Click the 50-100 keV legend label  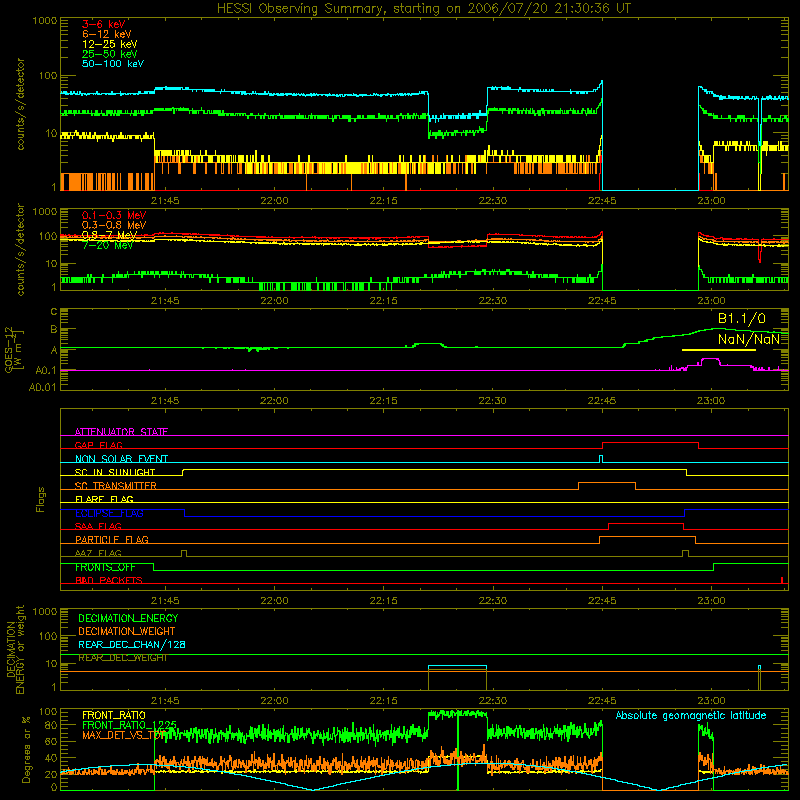point(113,64)
